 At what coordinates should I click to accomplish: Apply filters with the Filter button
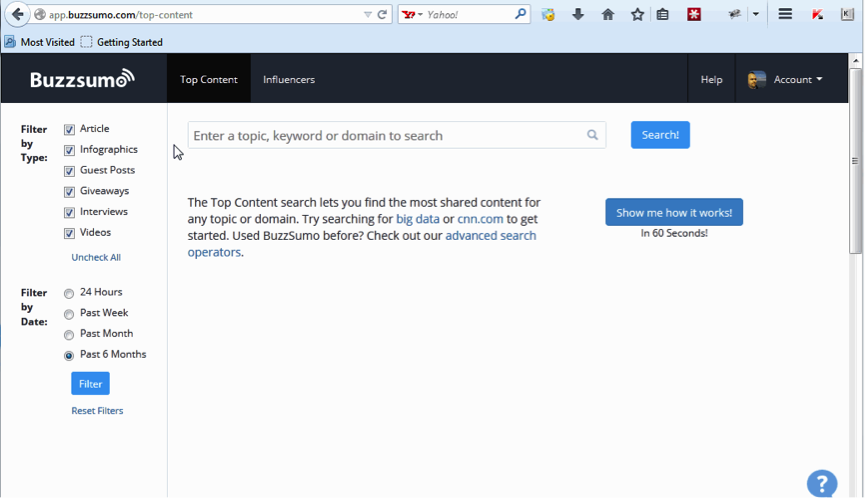[x=91, y=384]
